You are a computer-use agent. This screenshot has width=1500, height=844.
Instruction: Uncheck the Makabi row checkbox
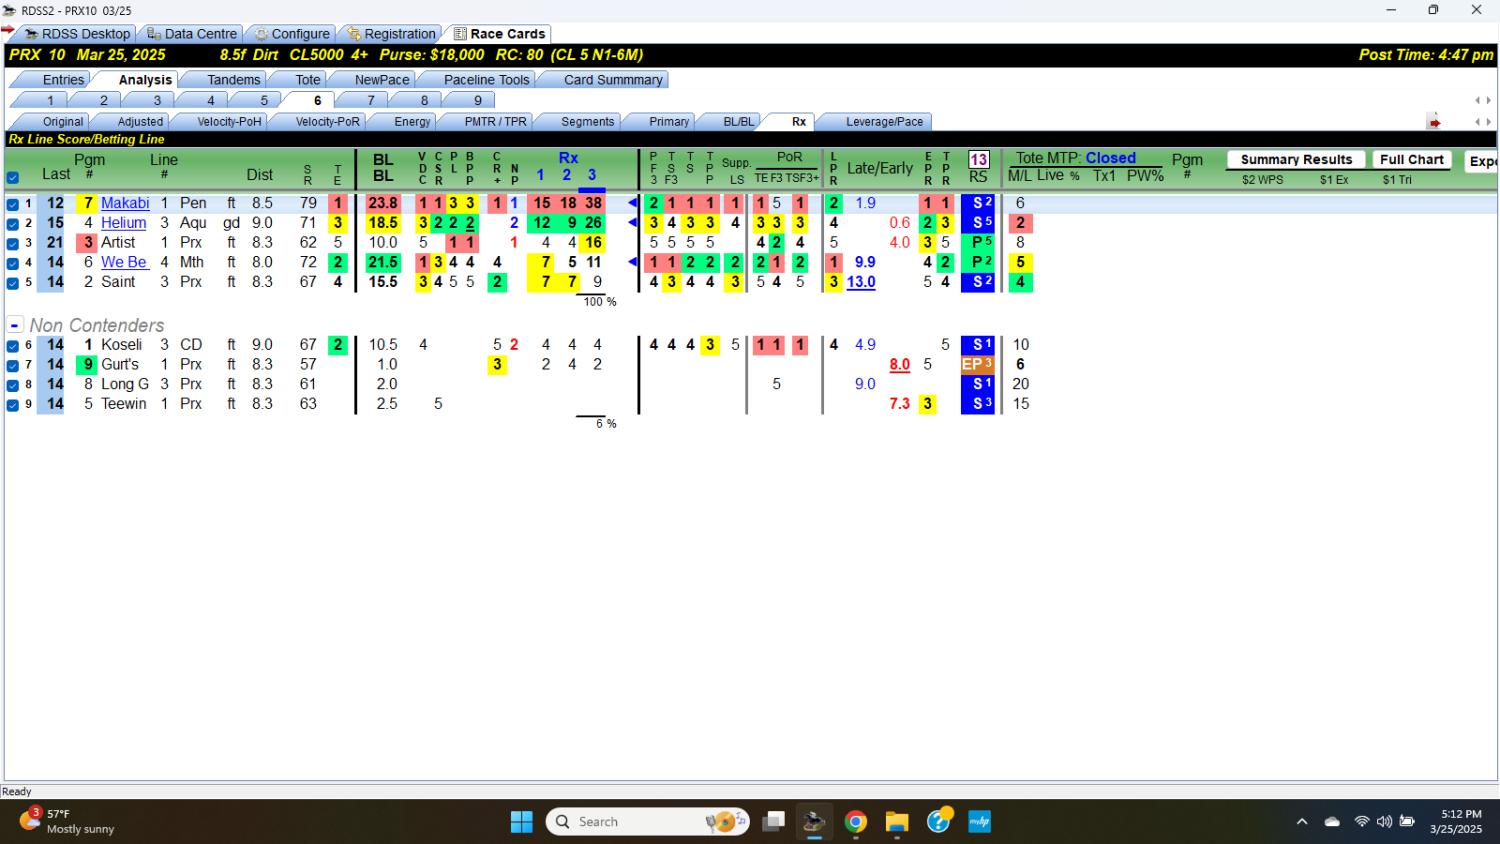[13, 204]
